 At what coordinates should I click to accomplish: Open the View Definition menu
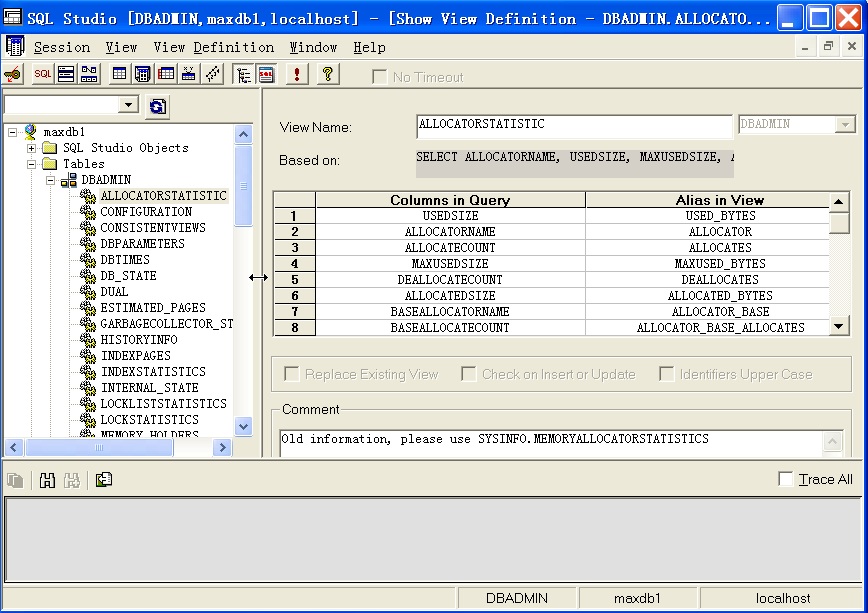point(213,47)
